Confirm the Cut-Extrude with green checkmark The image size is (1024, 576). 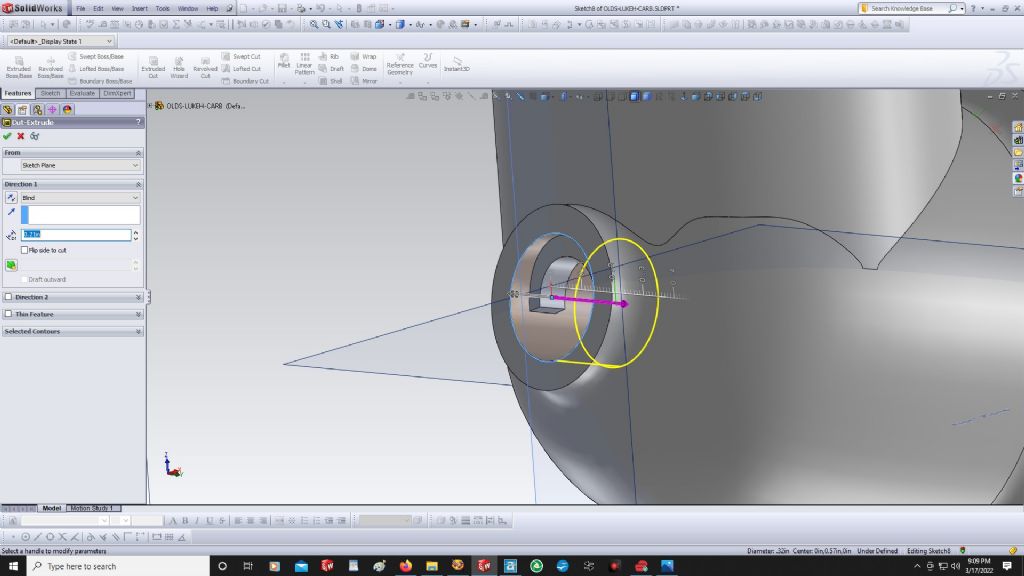coord(8,136)
